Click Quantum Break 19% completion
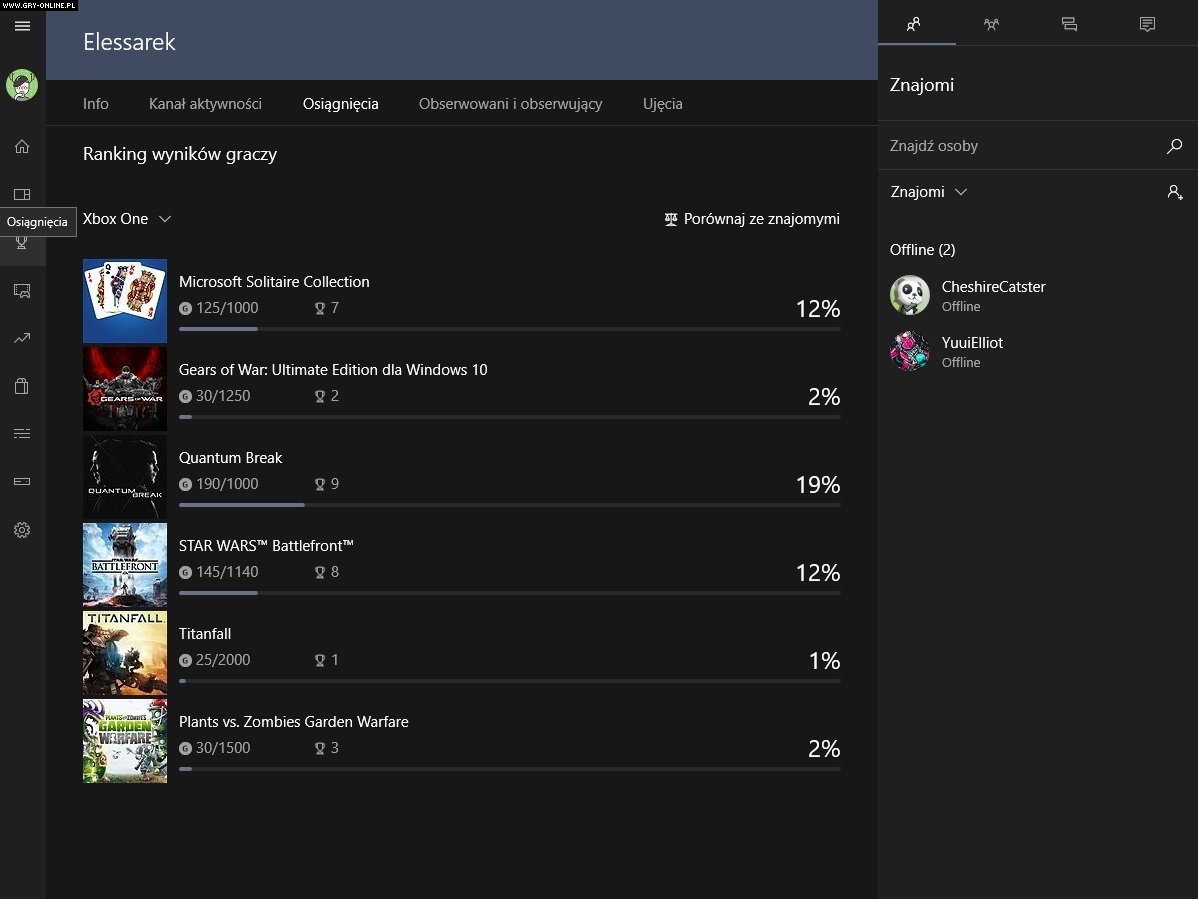 pos(818,484)
